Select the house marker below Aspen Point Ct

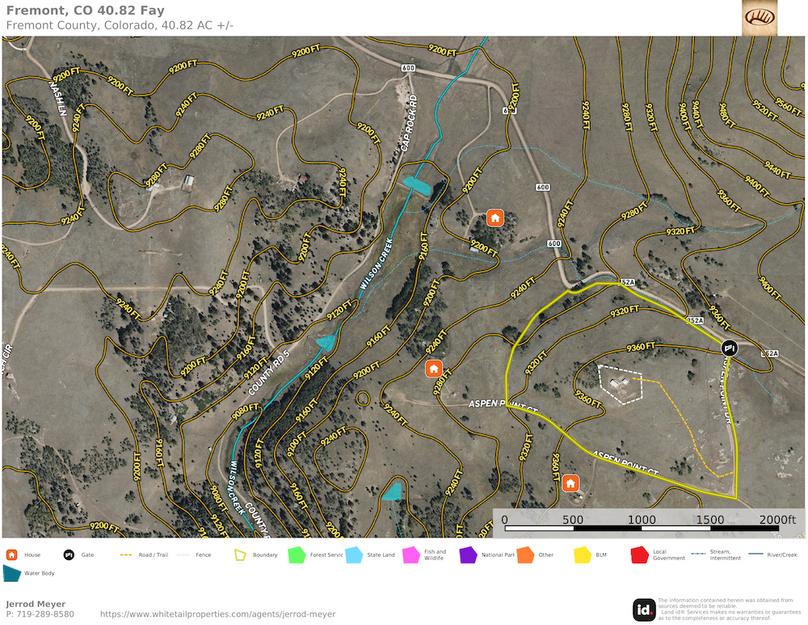569,482
